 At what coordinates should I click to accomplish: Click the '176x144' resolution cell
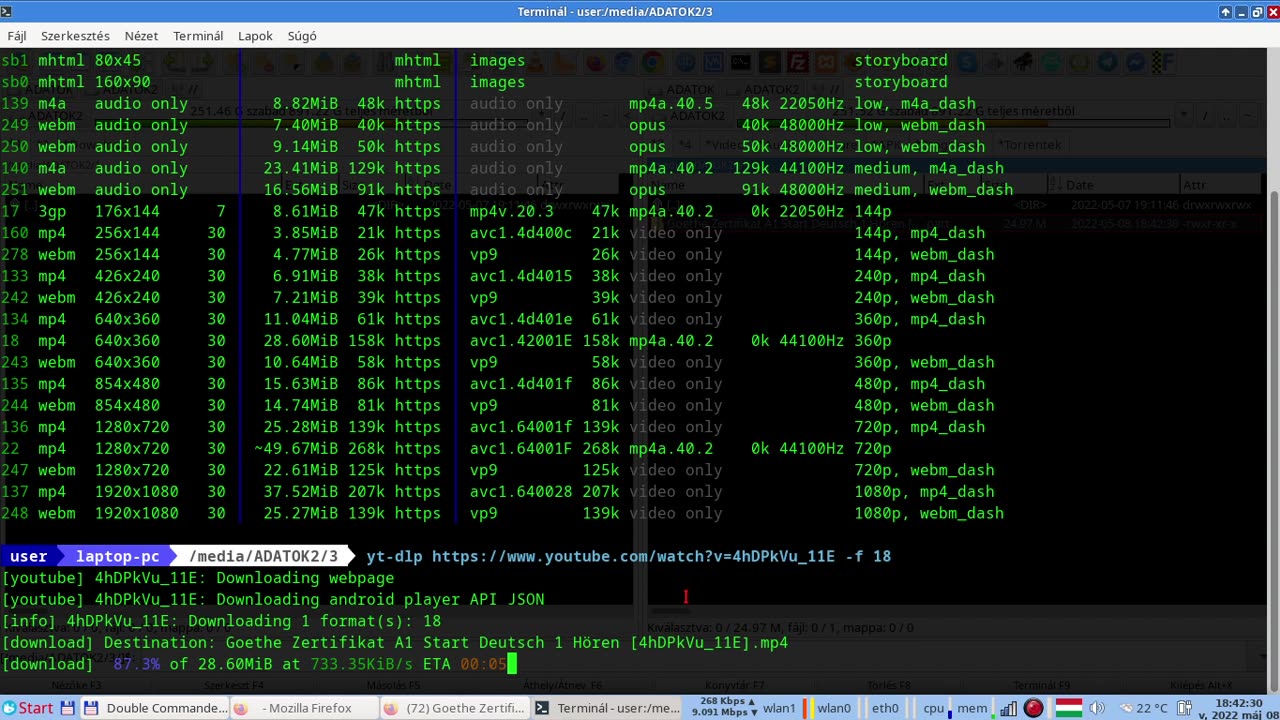click(127, 211)
